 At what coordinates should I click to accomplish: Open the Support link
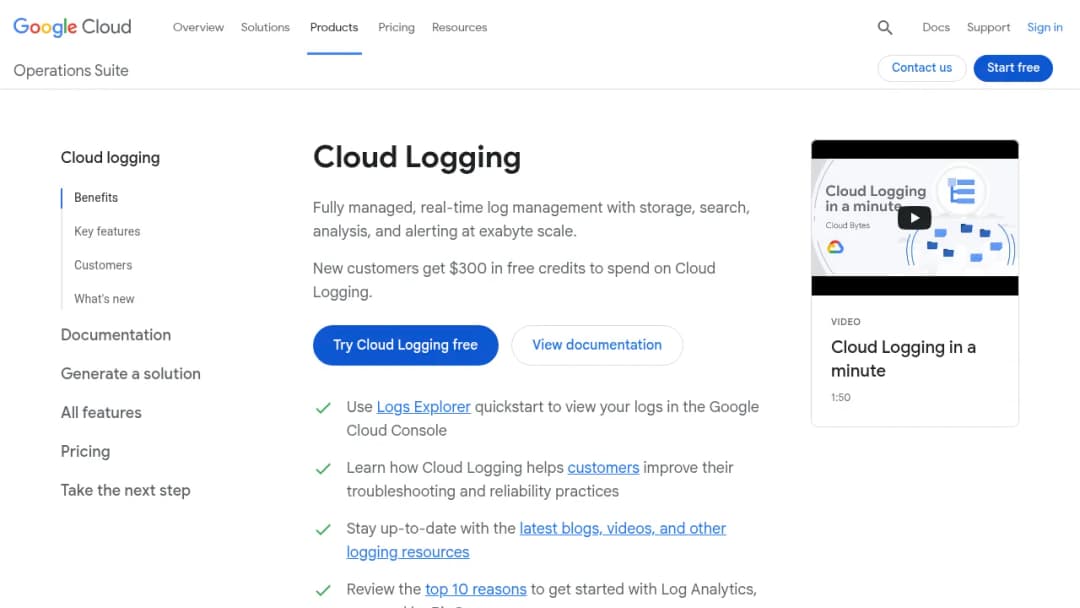[x=988, y=28]
